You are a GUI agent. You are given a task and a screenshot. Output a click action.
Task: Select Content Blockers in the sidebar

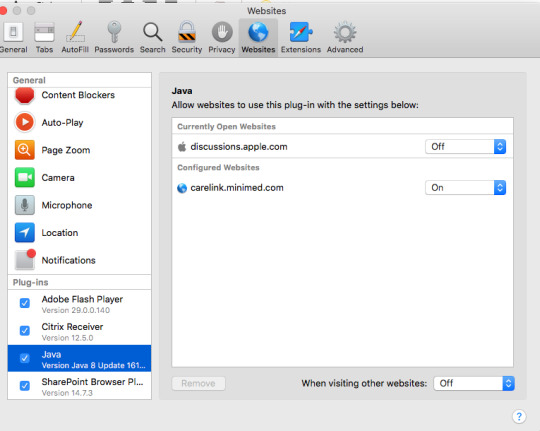coord(79,95)
